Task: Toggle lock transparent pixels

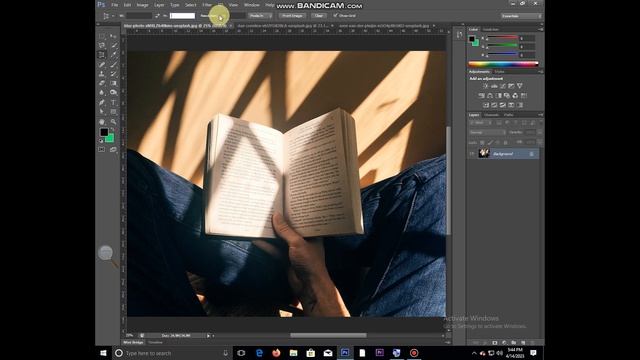Action: [x=482, y=142]
